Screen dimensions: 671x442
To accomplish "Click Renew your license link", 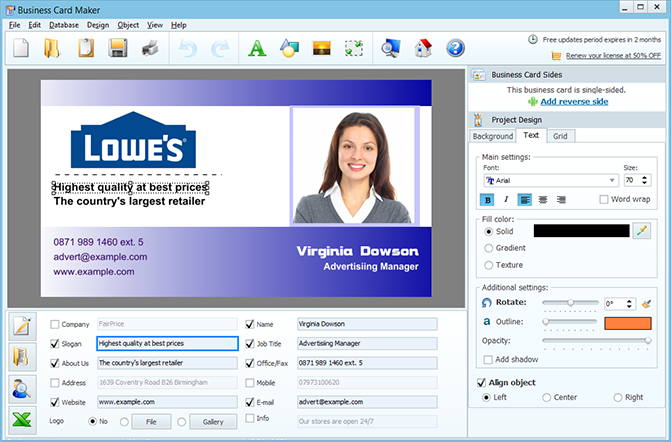I will click(613, 56).
